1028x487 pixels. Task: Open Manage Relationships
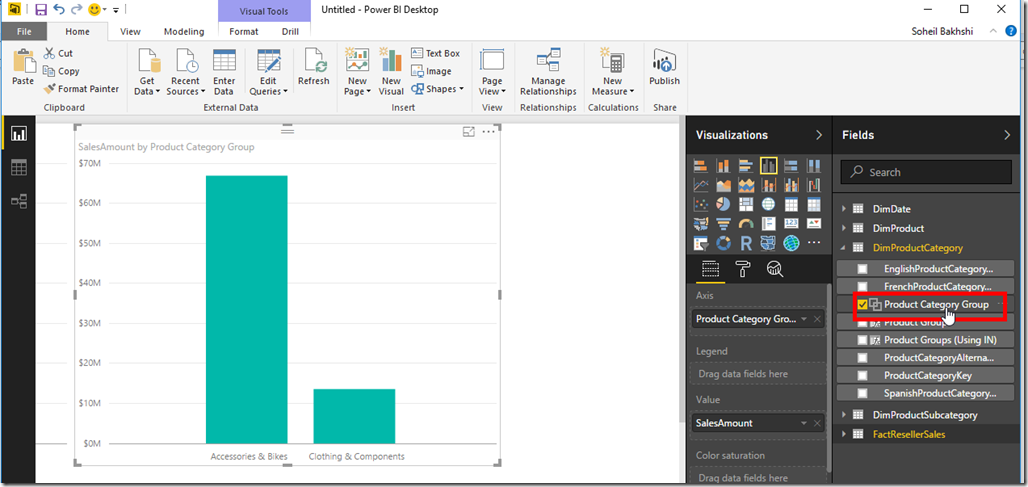click(x=548, y=72)
